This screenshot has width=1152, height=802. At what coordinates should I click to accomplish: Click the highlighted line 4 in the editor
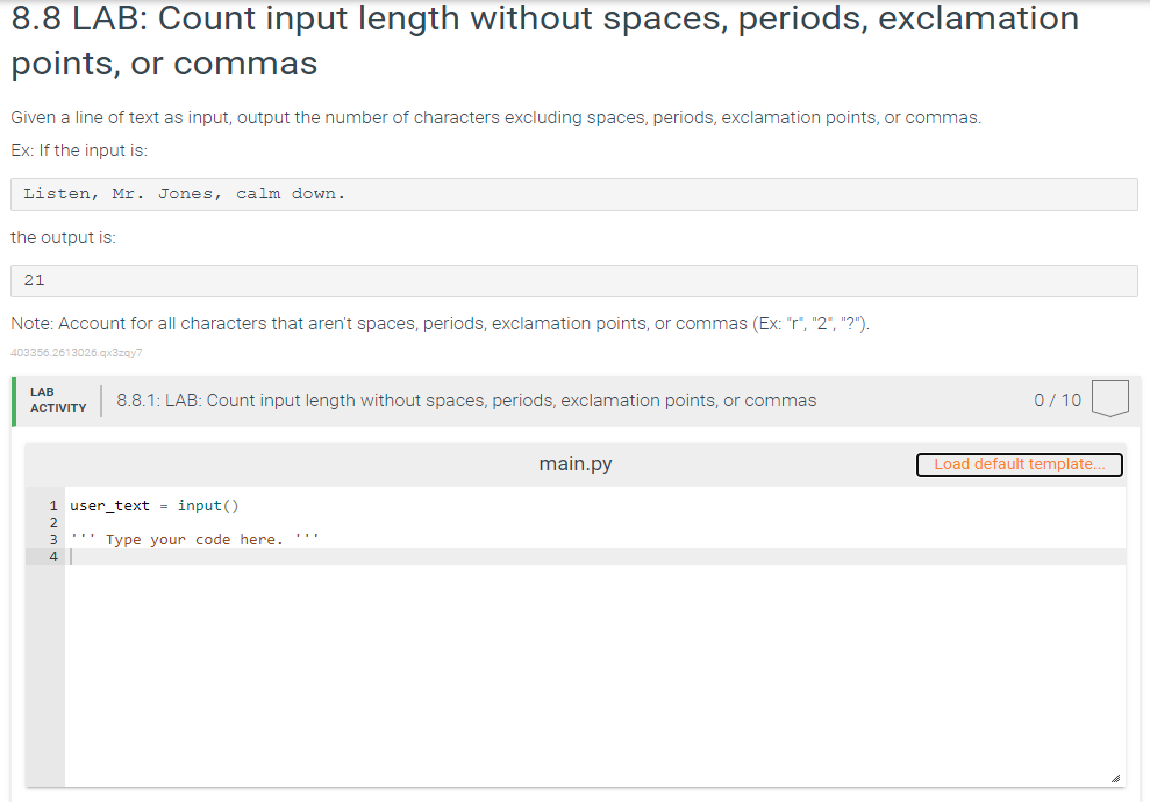(x=400, y=556)
